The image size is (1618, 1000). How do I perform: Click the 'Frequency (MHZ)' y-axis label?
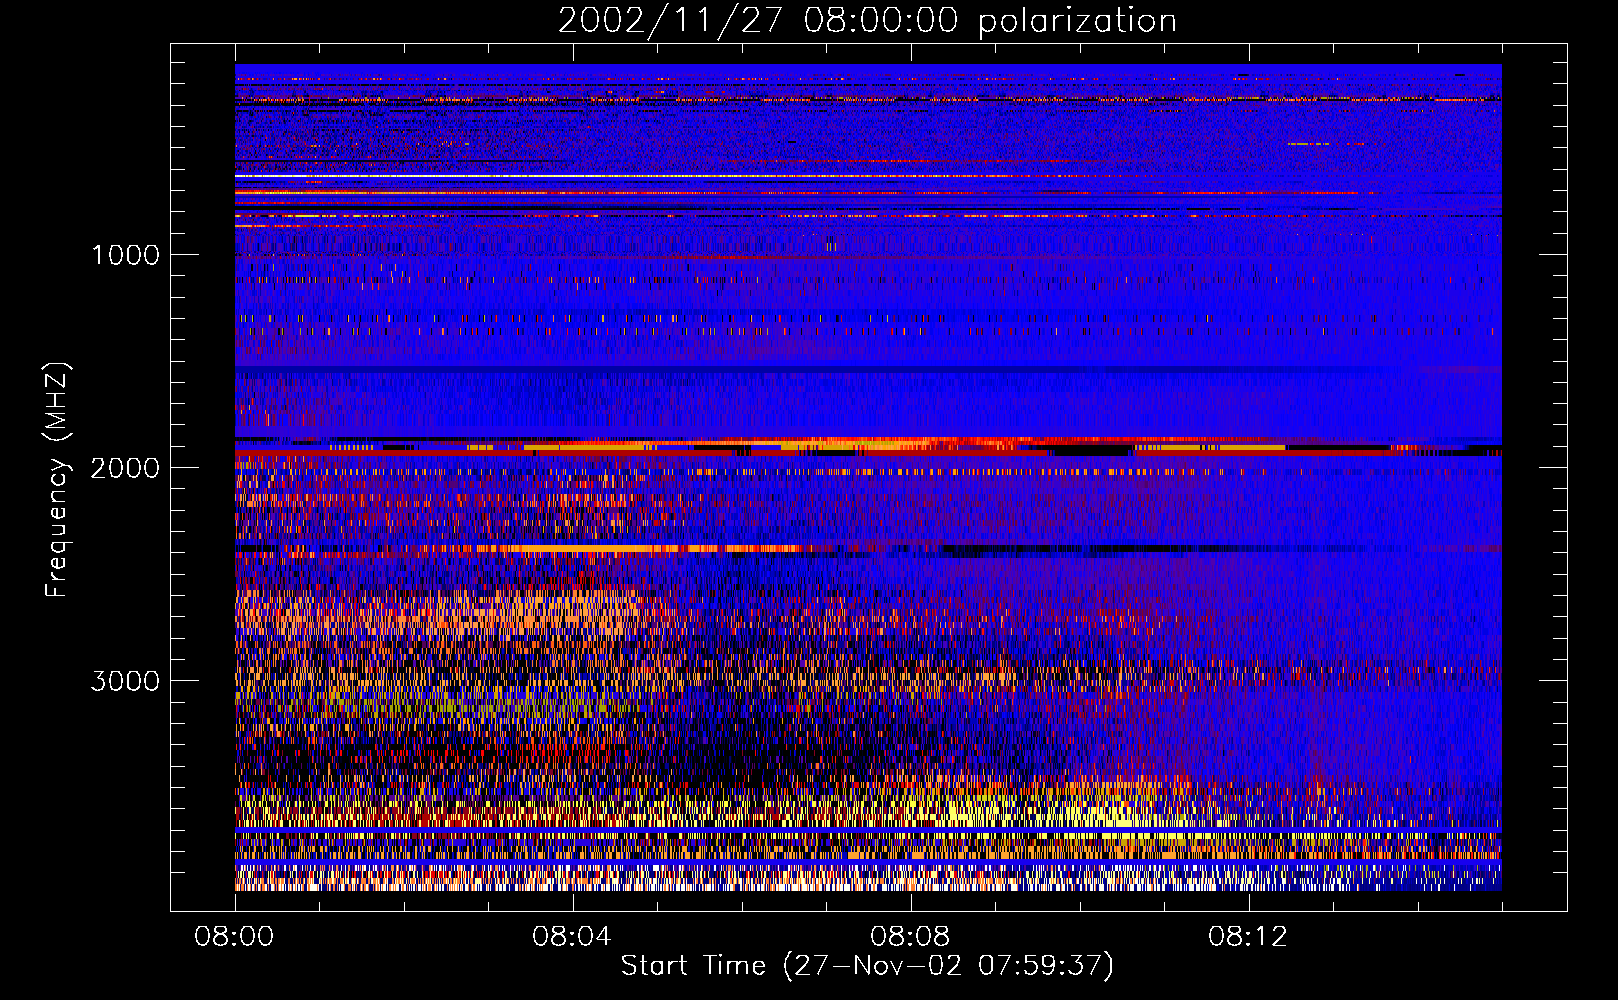56,480
